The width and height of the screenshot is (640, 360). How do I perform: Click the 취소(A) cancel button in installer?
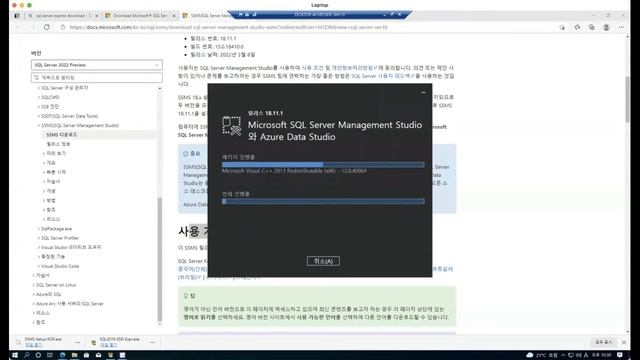point(323,261)
